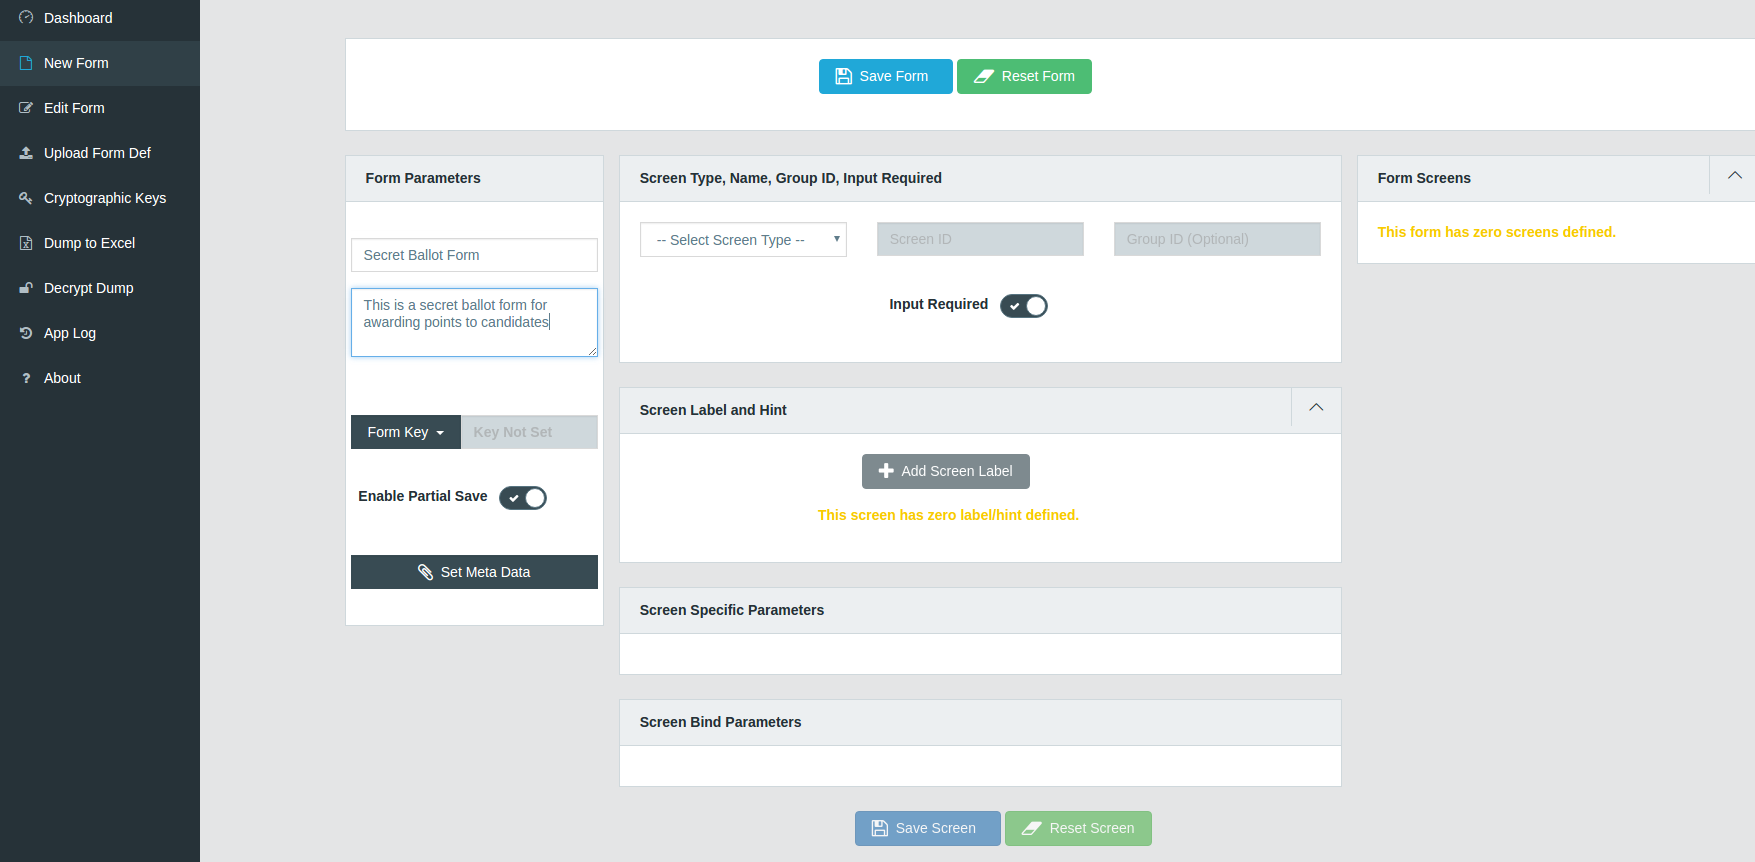Click the Add Screen Label button
The image size is (1755, 862).
(x=945, y=471)
